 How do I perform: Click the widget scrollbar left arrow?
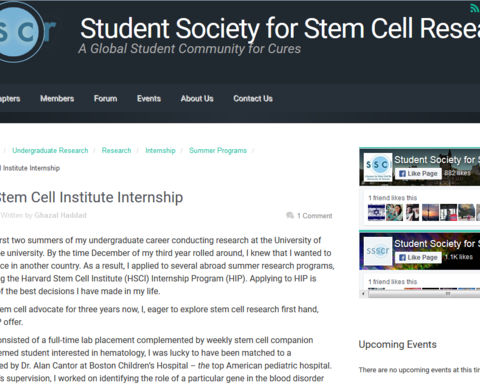[363, 294]
